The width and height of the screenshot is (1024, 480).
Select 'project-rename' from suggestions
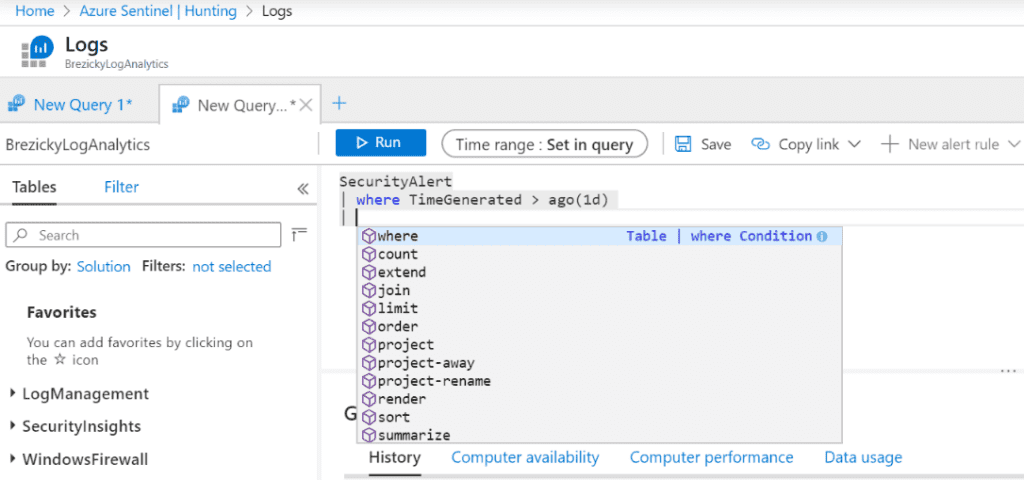tap(600, 381)
